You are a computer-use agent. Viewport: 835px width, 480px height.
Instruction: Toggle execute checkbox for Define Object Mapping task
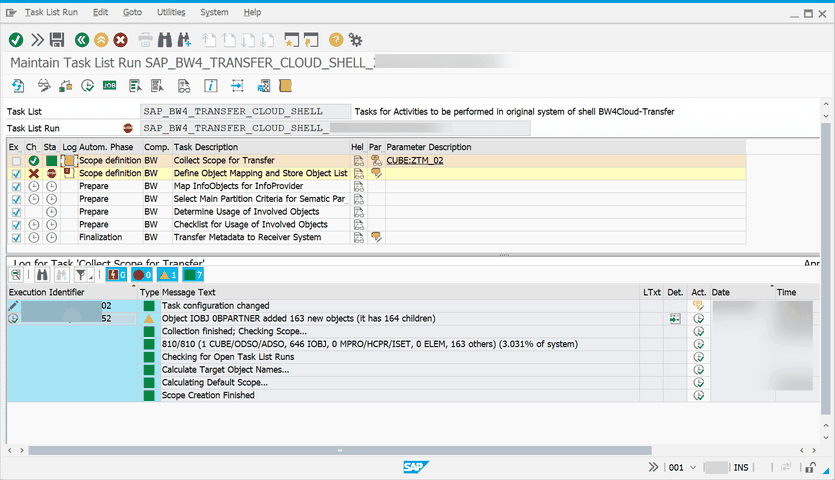coord(17,174)
